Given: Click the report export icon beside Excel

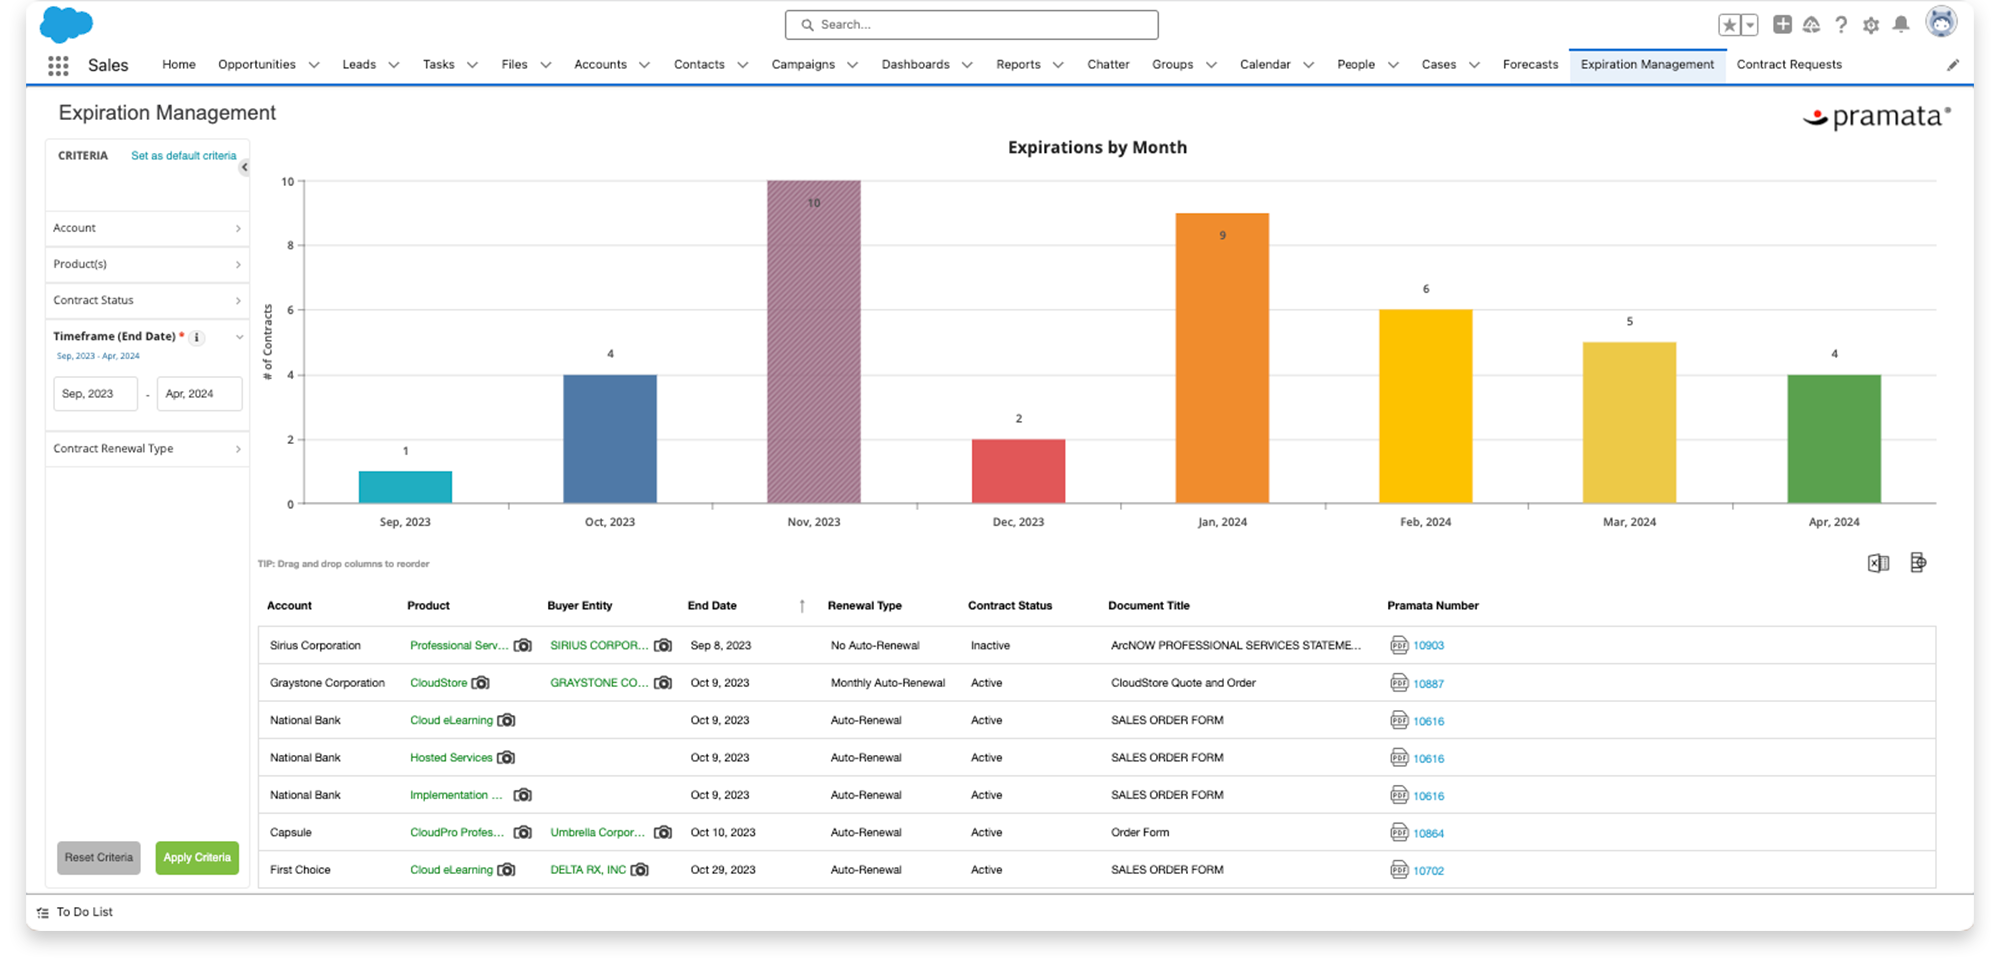Looking at the screenshot, I should [x=1918, y=563].
